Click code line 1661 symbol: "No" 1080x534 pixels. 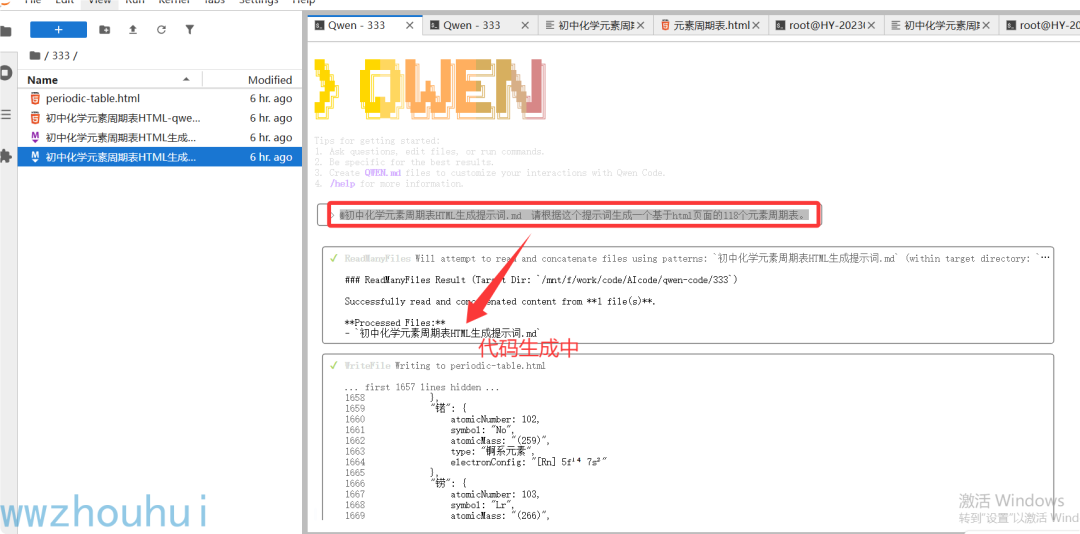tap(481, 430)
